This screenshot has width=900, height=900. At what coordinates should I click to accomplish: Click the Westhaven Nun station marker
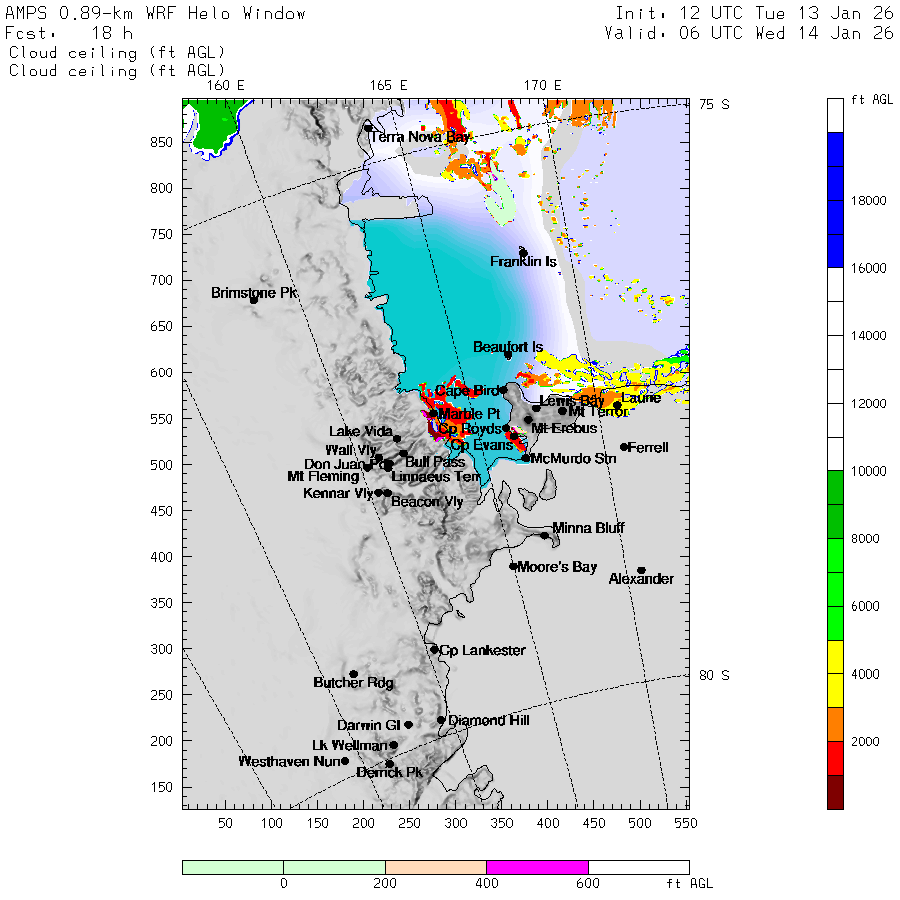tap(345, 761)
